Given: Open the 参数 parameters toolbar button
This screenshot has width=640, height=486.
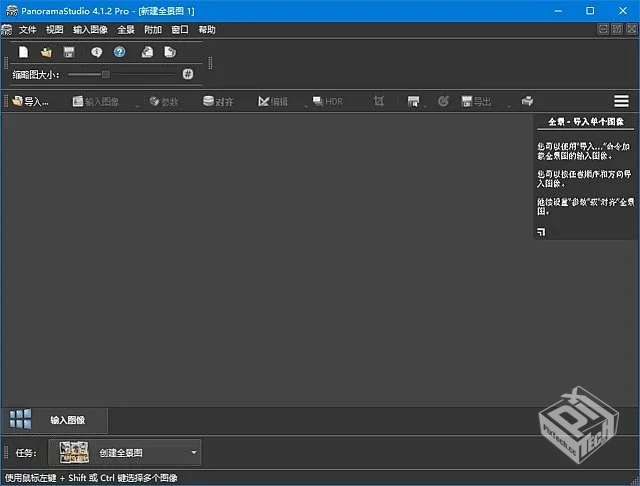Looking at the screenshot, I should 164,101.
